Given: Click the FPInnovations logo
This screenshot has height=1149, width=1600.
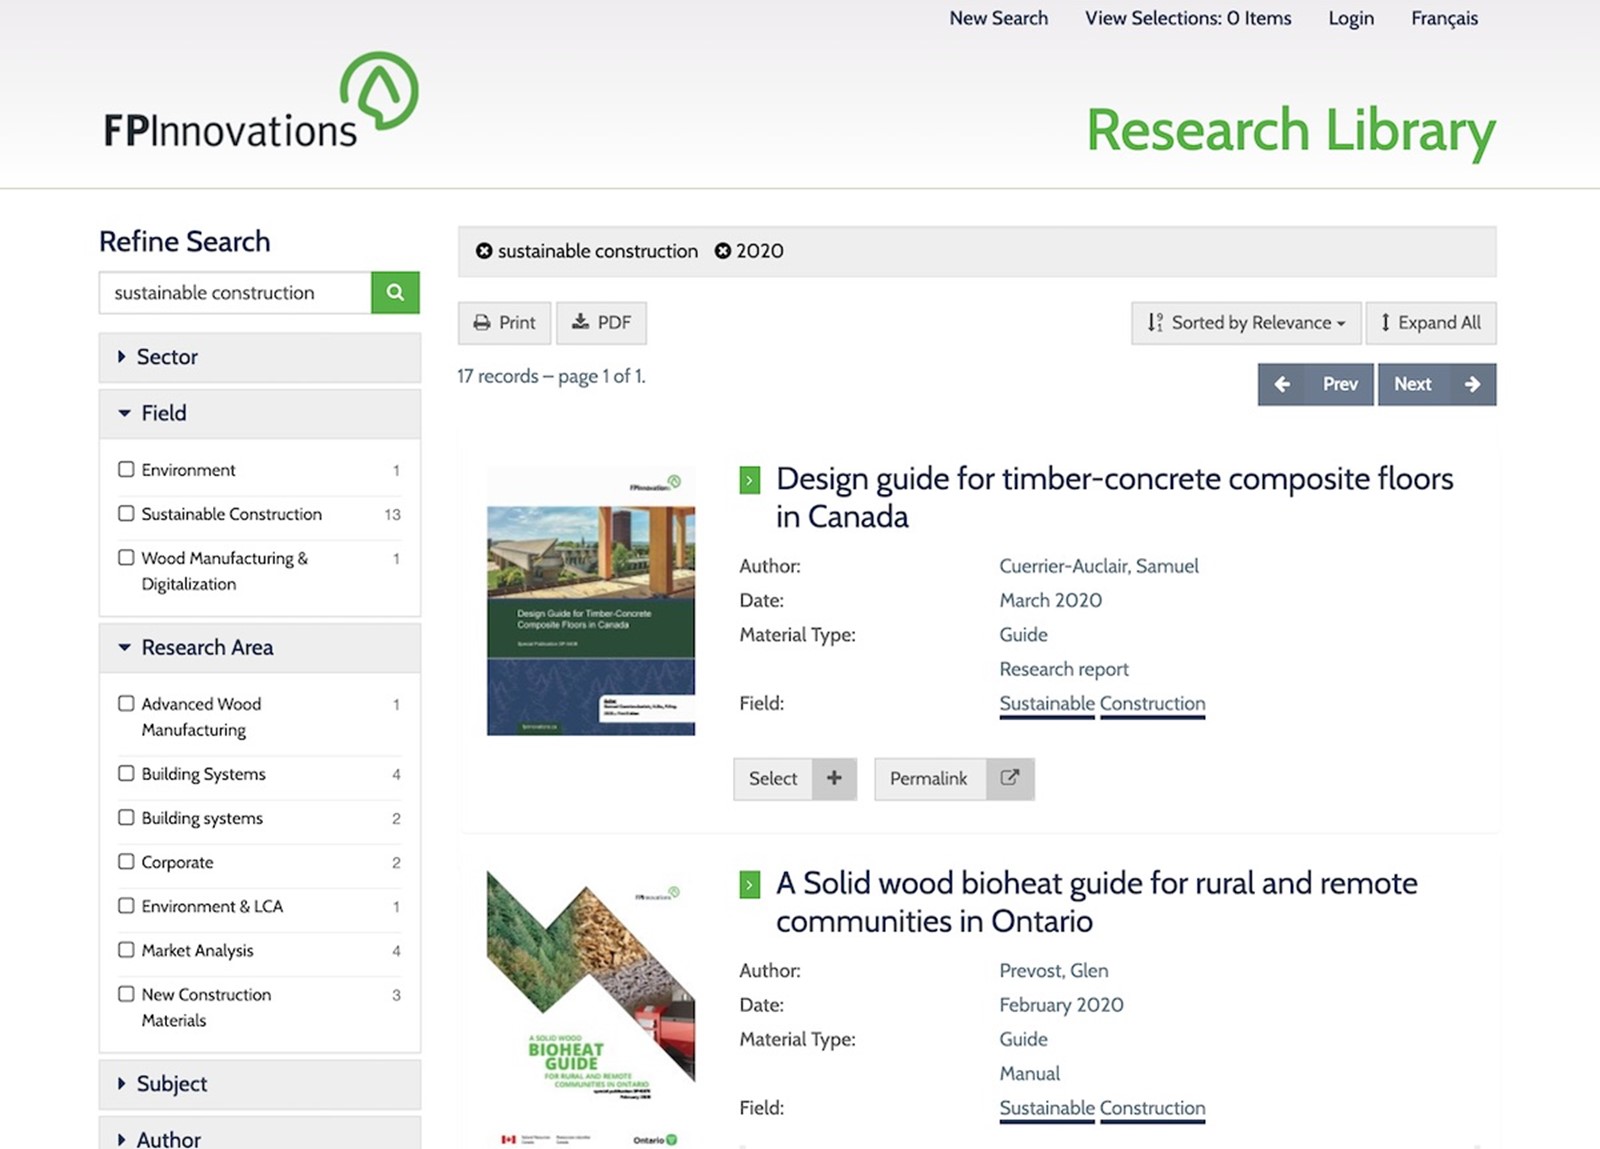Looking at the screenshot, I should 261,101.
